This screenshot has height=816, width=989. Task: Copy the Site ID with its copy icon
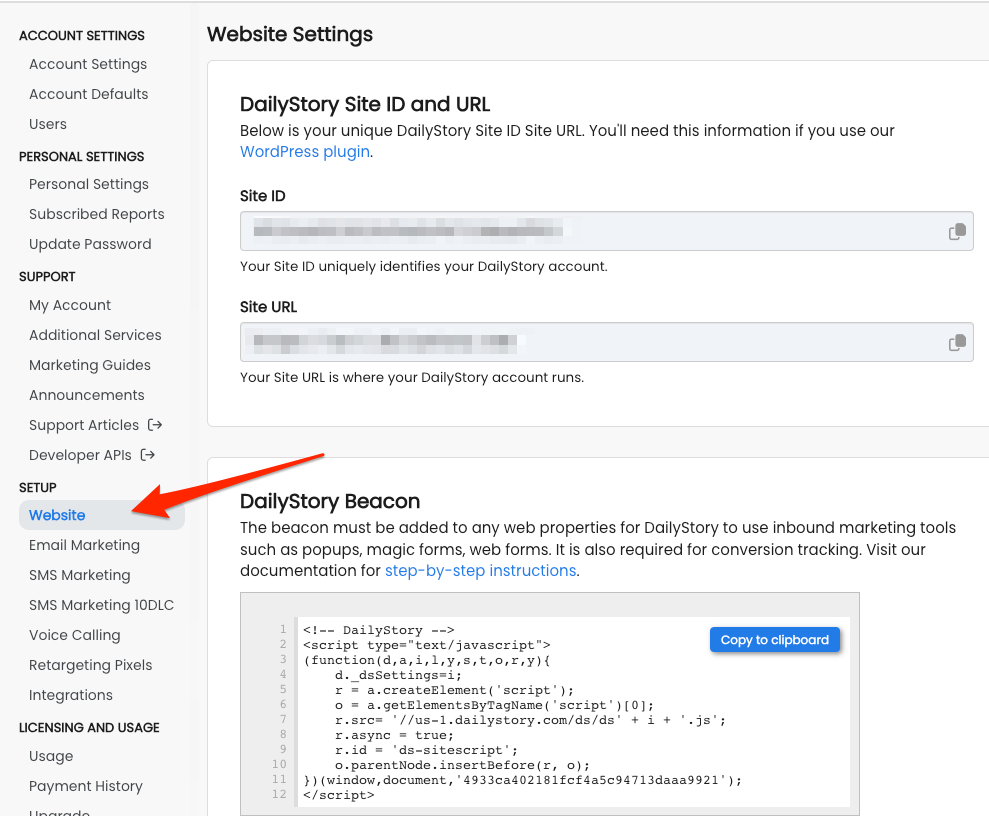tap(957, 231)
